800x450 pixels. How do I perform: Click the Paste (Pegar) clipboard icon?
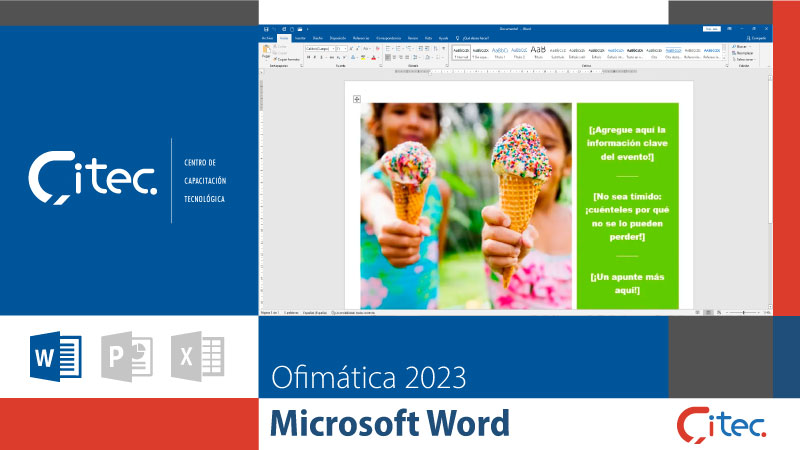point(266,50)
